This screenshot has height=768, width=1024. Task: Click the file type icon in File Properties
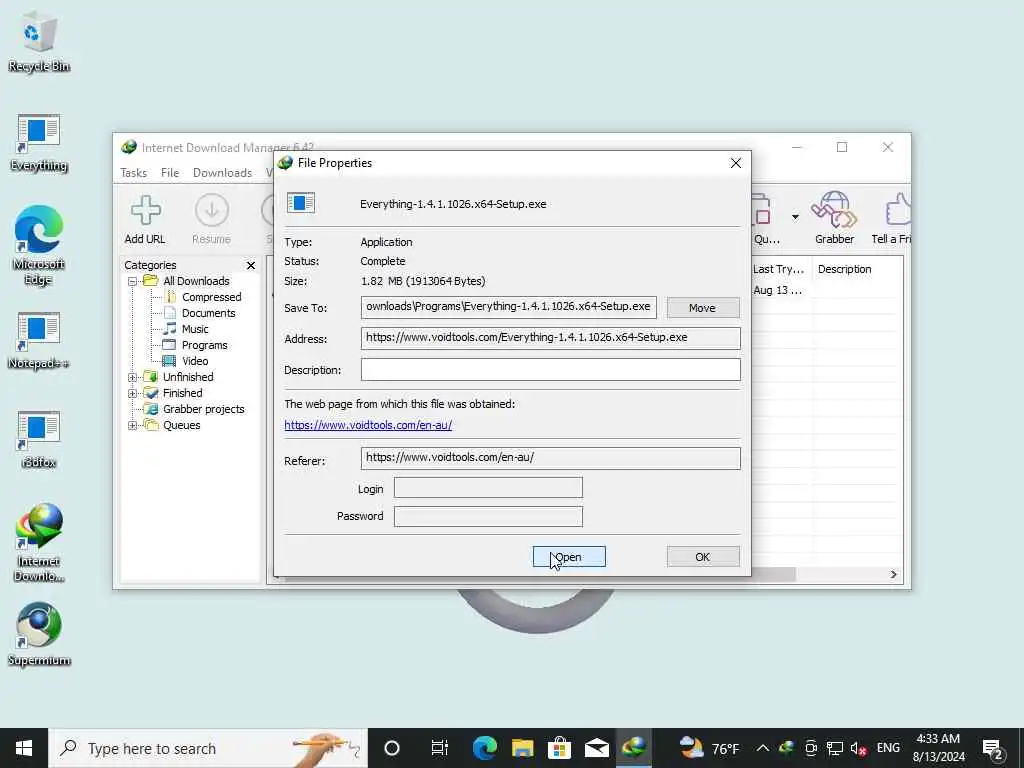[300, 203]
